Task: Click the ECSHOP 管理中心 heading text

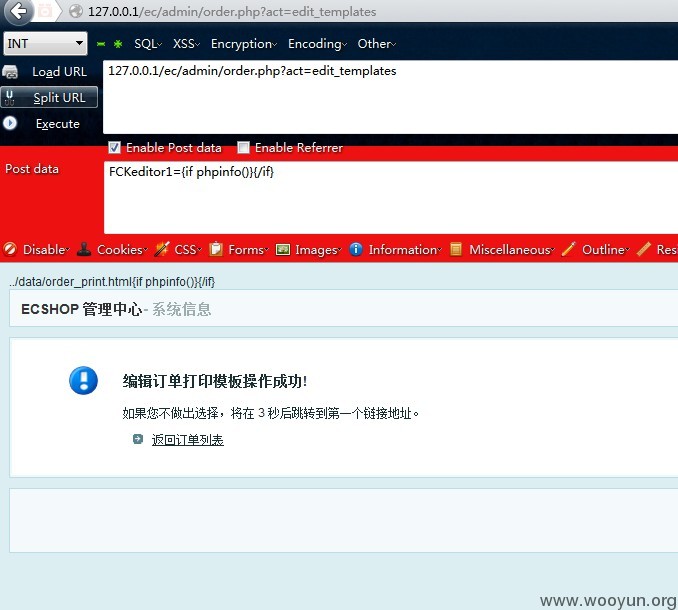Action: 81,309
